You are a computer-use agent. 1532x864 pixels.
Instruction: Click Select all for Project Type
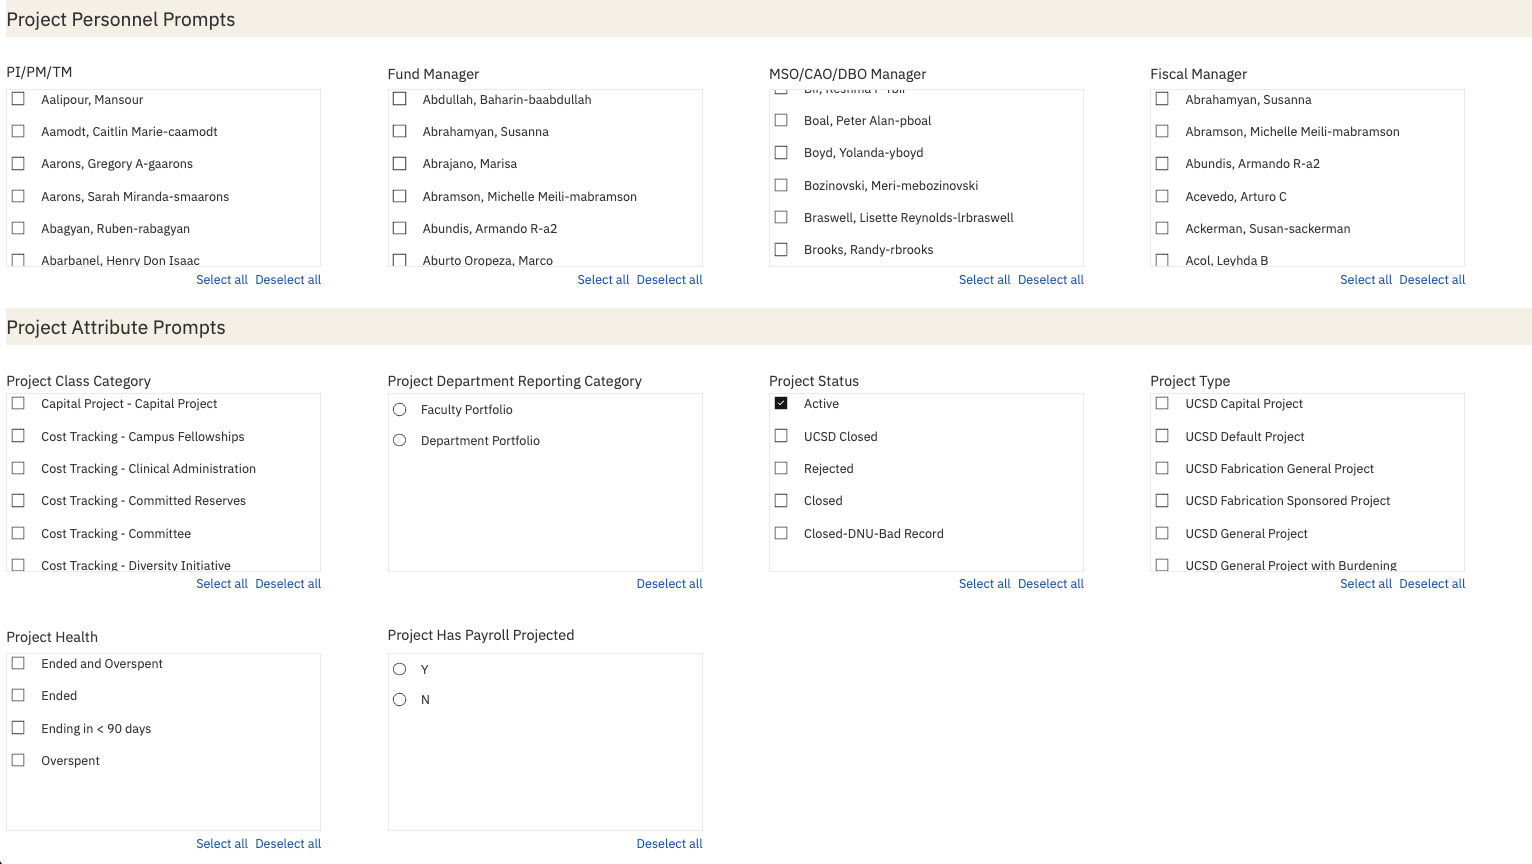(x=1366, y=583)
